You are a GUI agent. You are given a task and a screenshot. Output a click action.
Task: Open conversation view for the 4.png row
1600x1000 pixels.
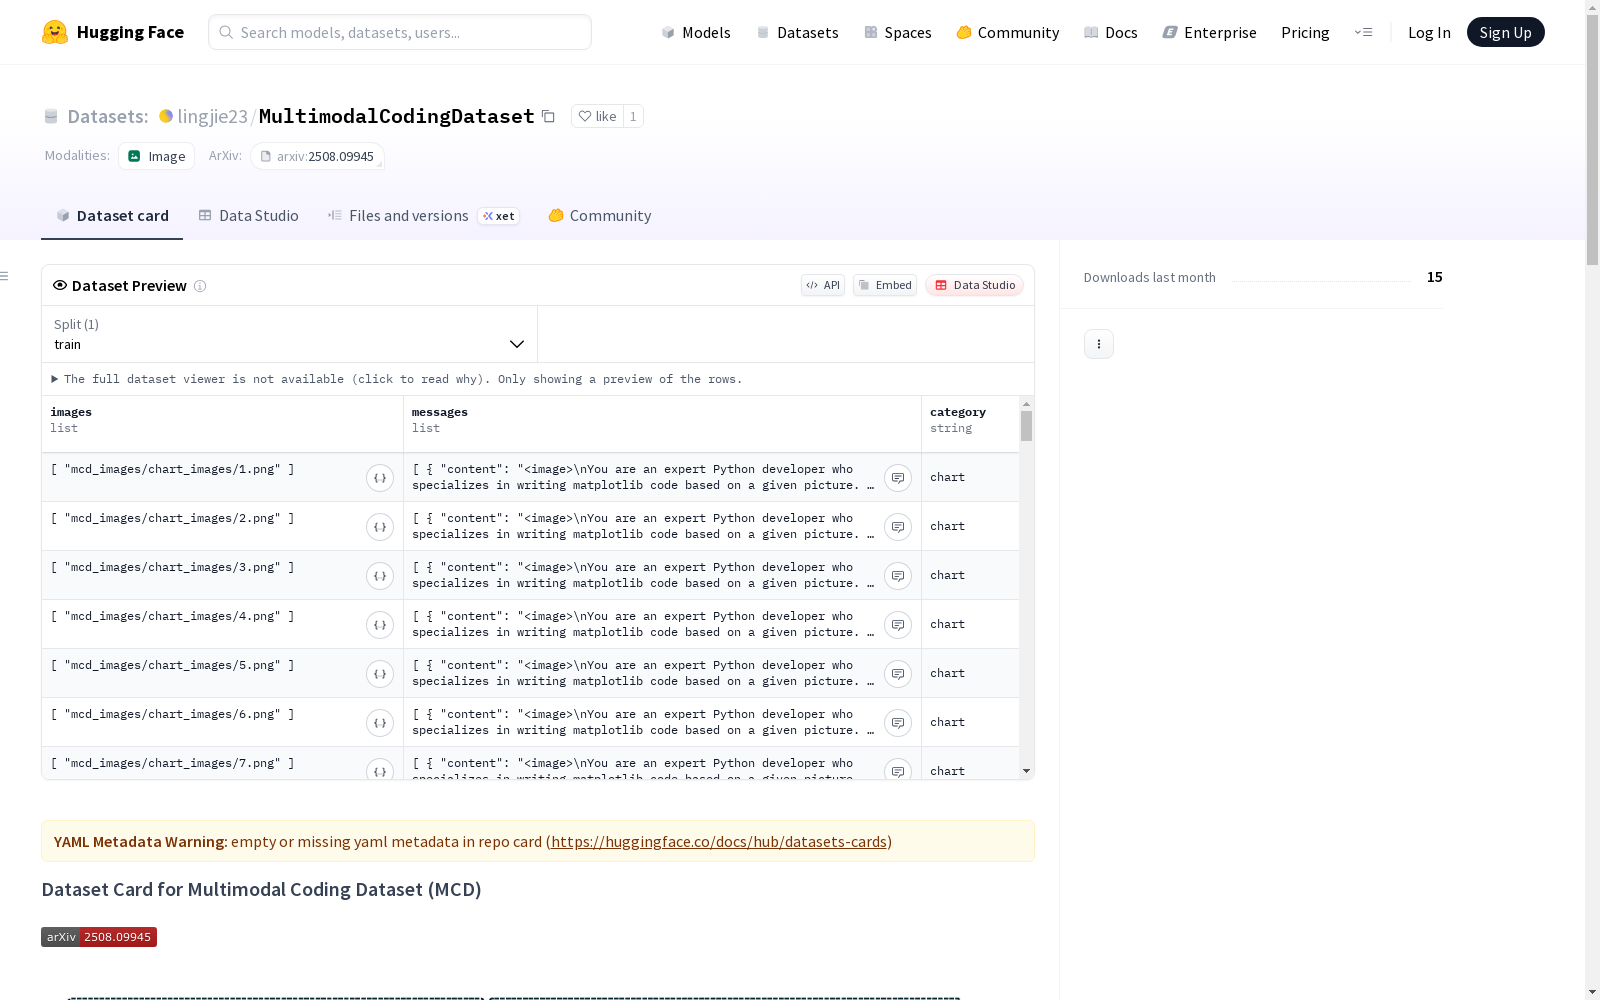(898, 625)
